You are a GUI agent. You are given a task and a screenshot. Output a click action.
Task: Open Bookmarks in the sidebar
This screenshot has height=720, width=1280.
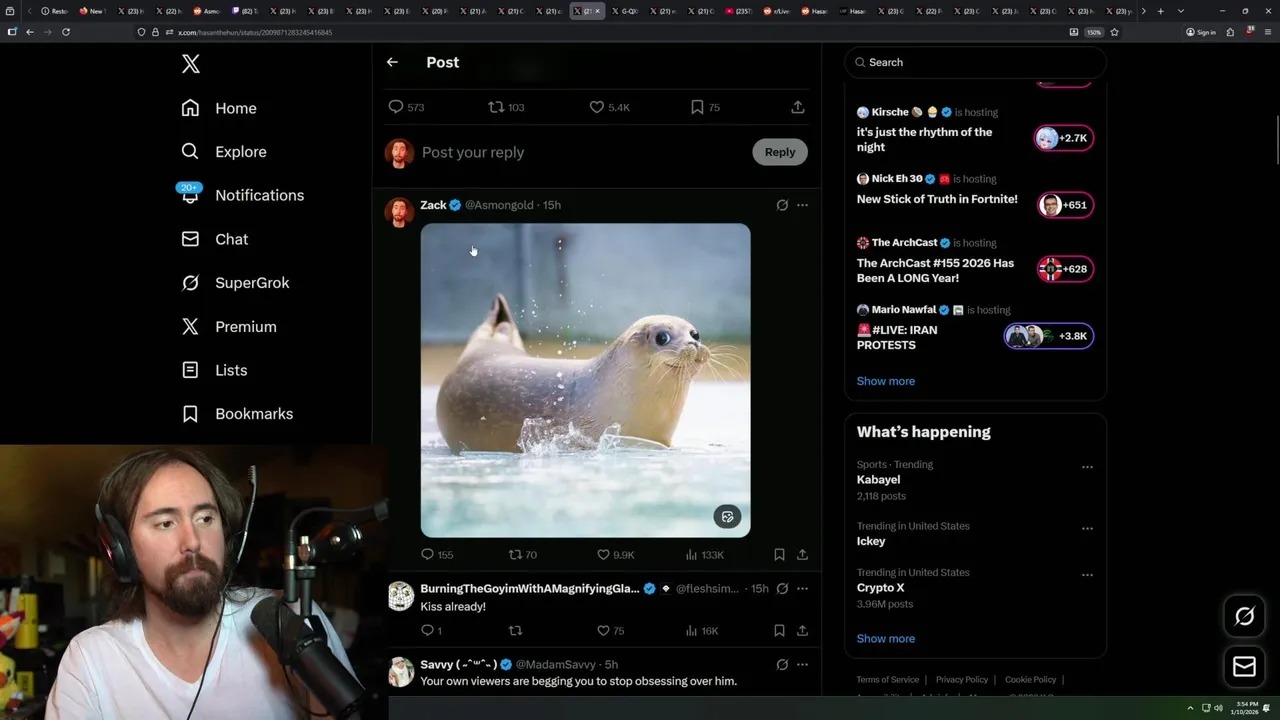tap(237, 414)
